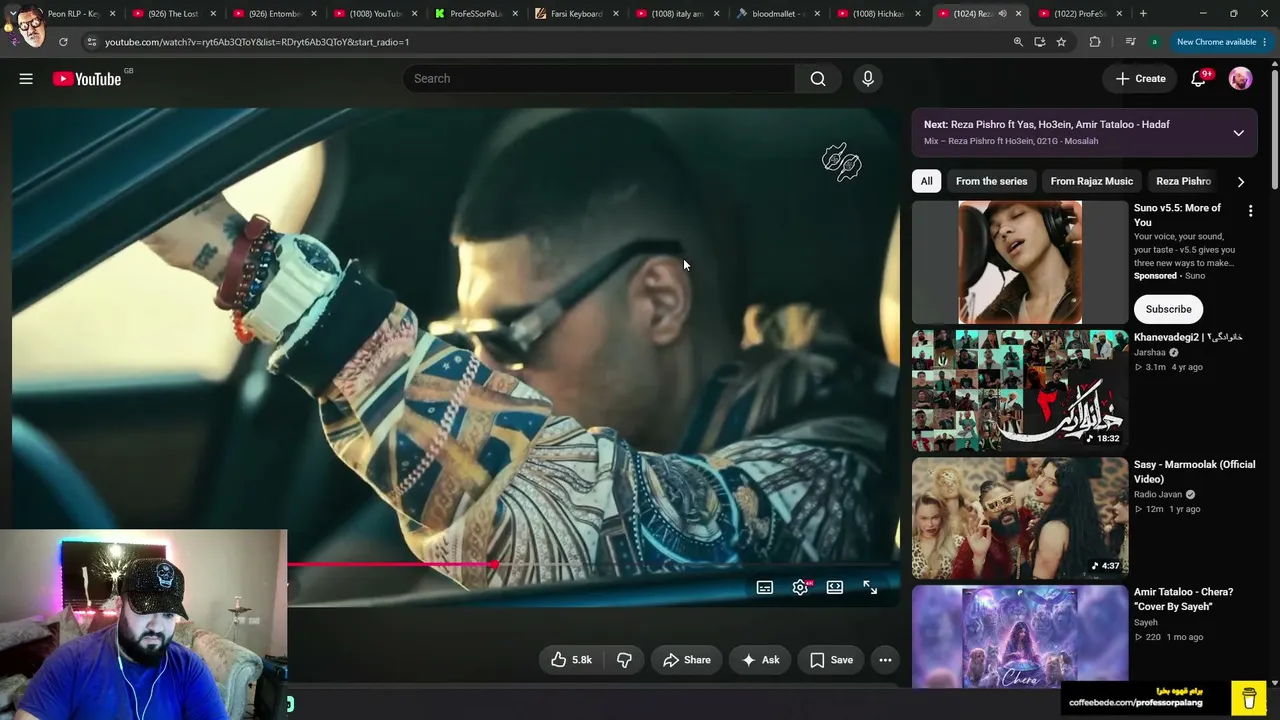
Task: Dislike this video
Action: coord(624,660)
